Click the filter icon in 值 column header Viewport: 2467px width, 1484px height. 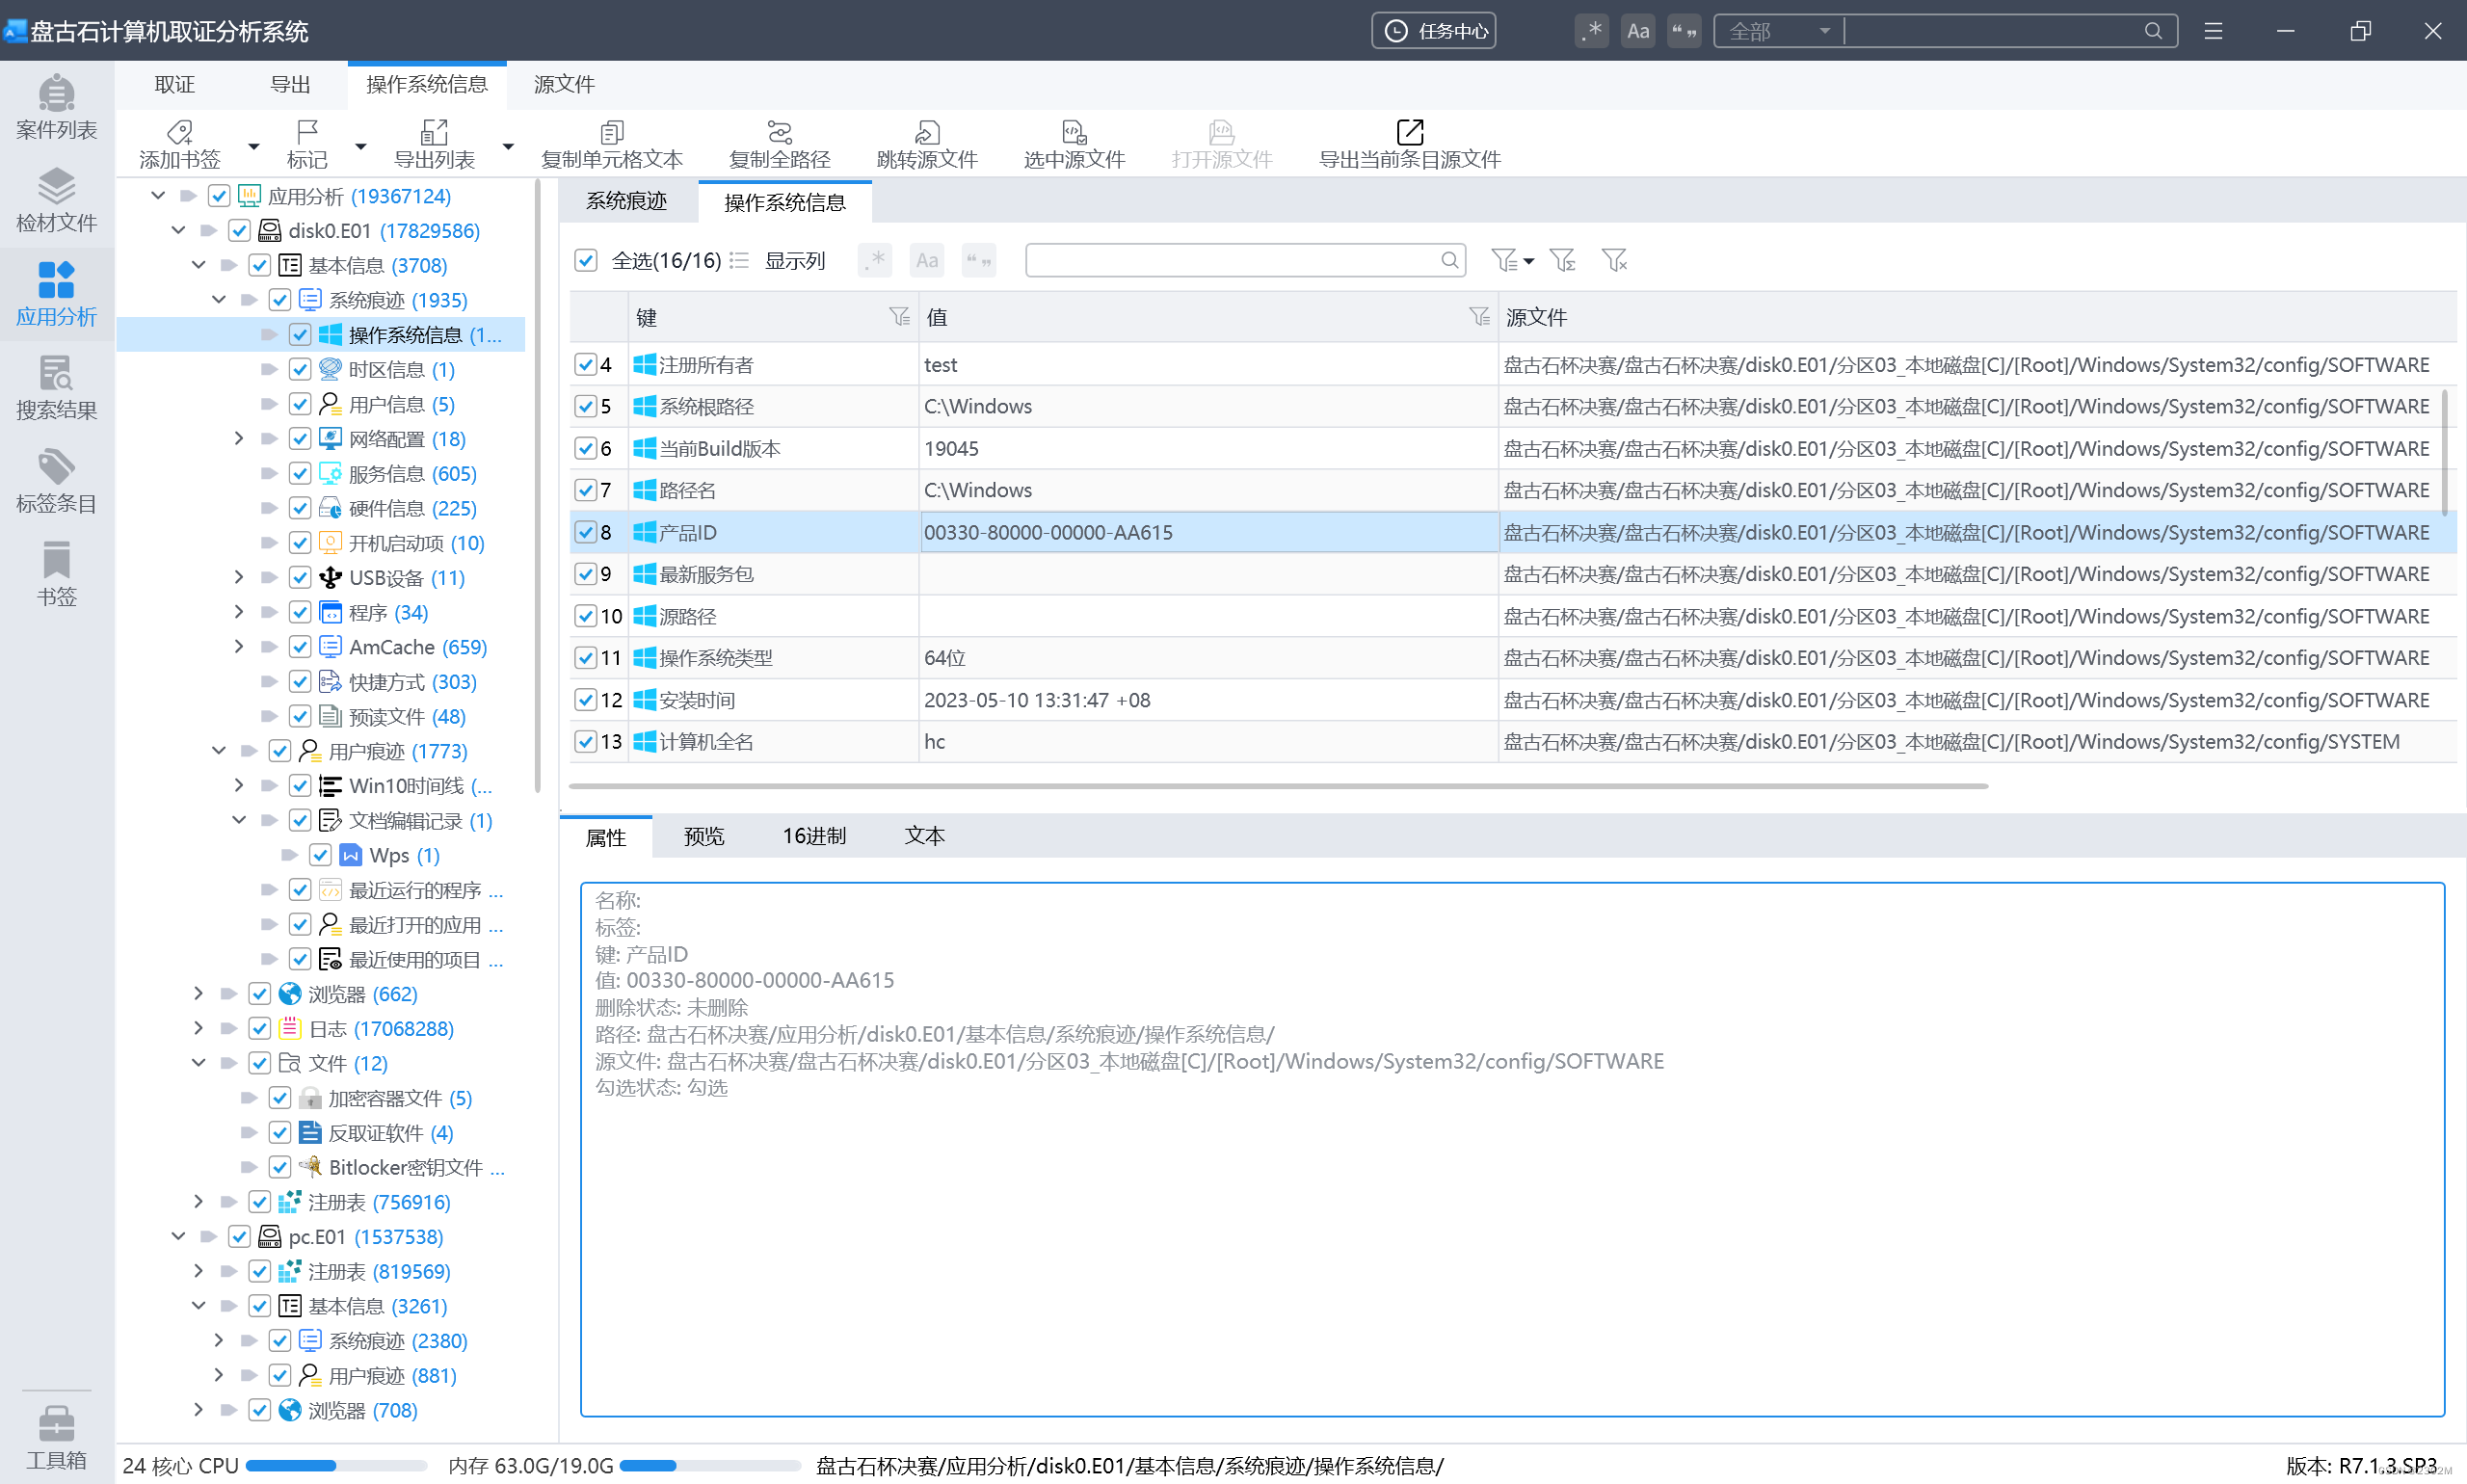(1479, 317)
